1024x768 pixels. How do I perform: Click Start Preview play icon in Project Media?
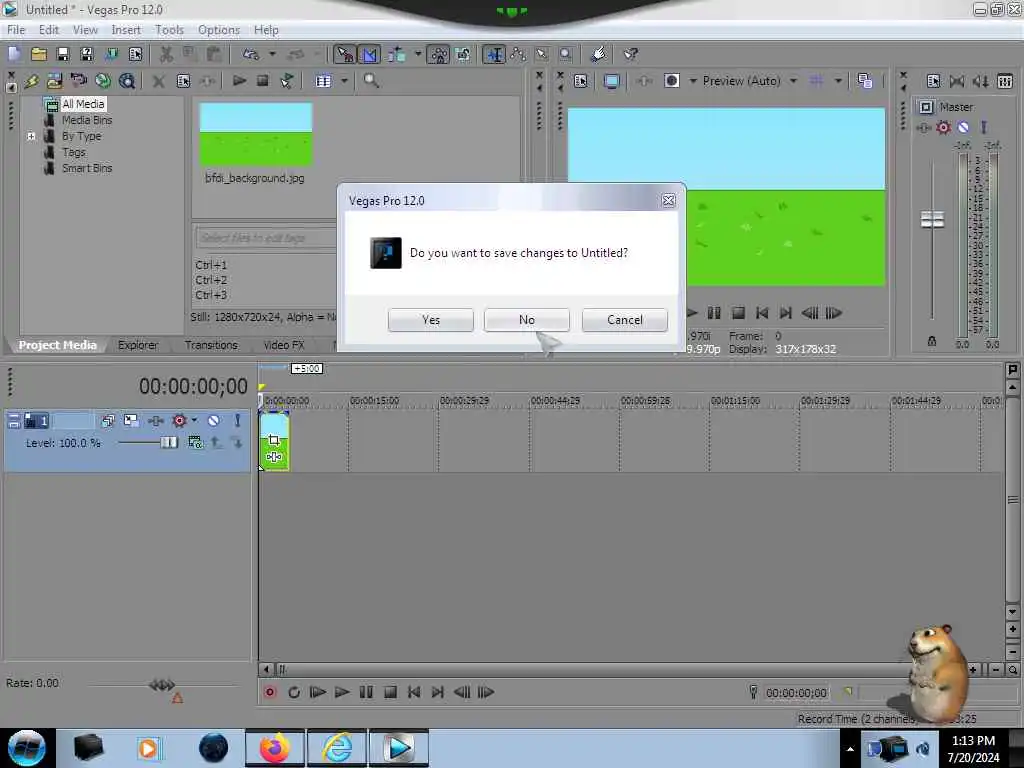coord(239,81)
